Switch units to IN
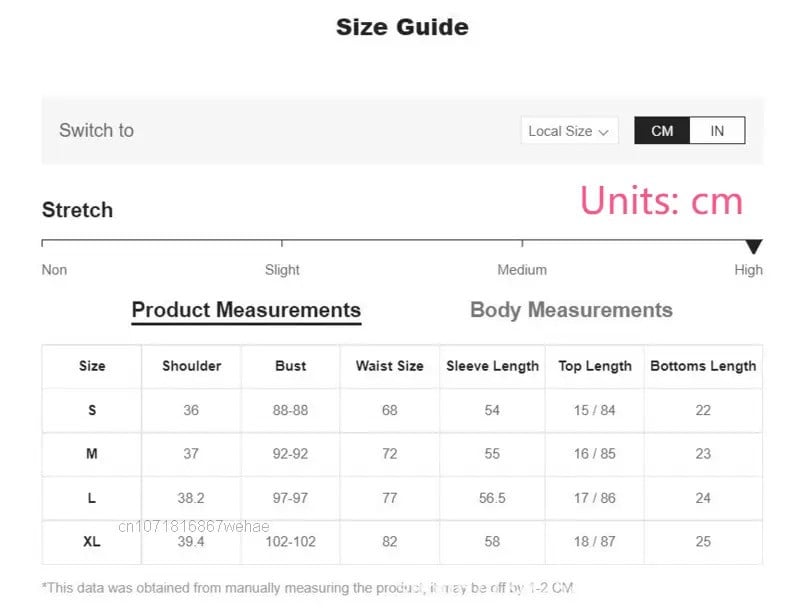Viewport: 800px width, 612px height. [x=717, y=131]
